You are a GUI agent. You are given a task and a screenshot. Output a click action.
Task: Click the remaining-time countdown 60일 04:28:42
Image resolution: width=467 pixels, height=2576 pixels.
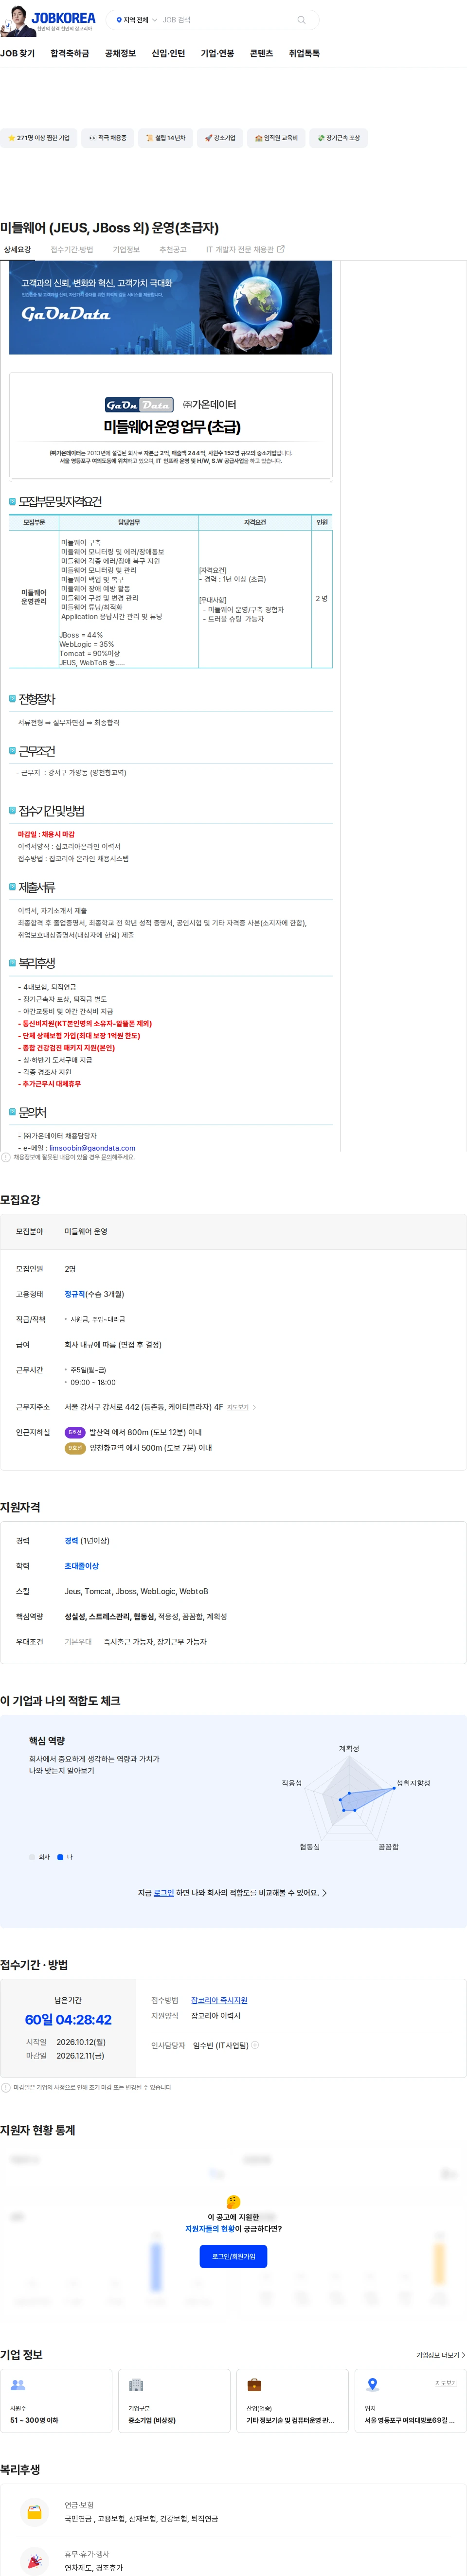tap(68, 2020)
